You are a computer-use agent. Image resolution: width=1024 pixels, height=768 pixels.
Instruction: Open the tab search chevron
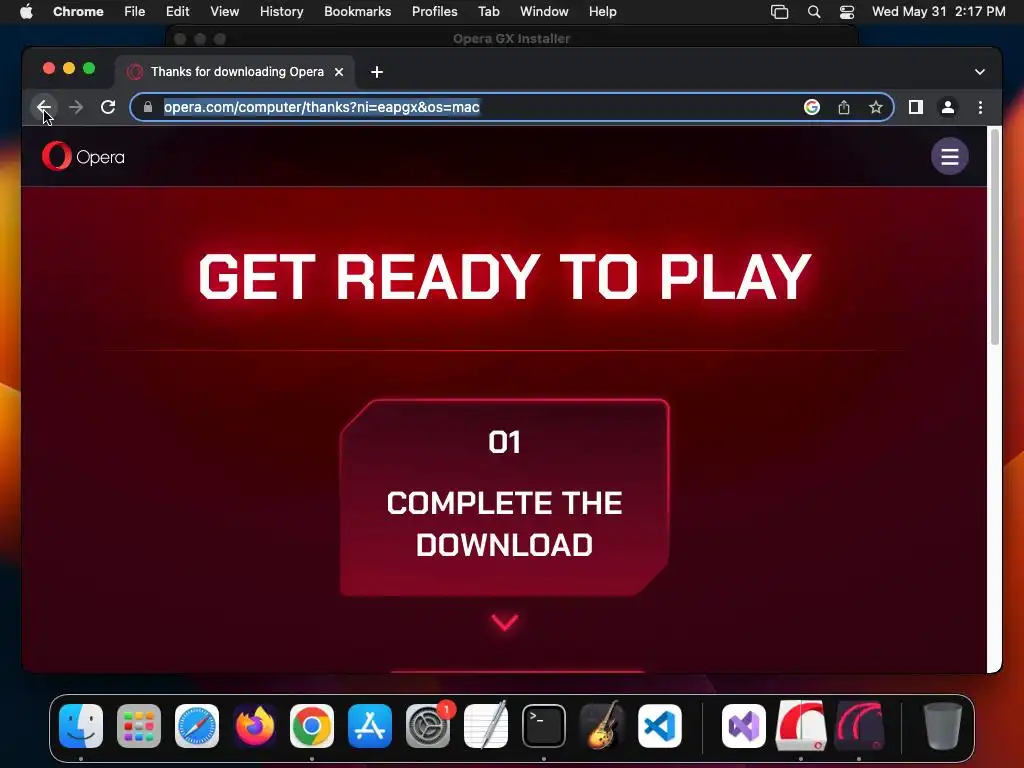[x=980, y=72]
